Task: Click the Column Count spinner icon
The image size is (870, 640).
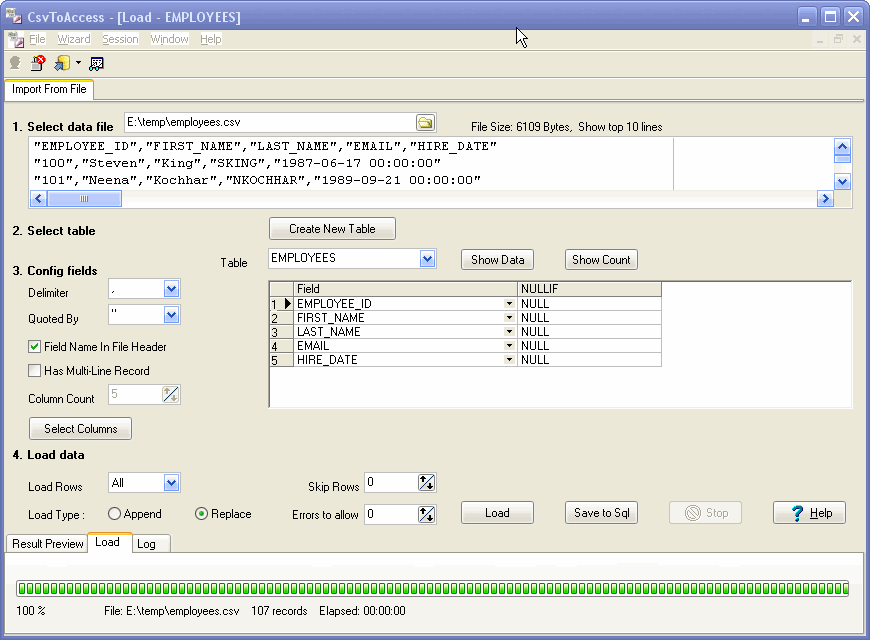Action: coord(170,395)
